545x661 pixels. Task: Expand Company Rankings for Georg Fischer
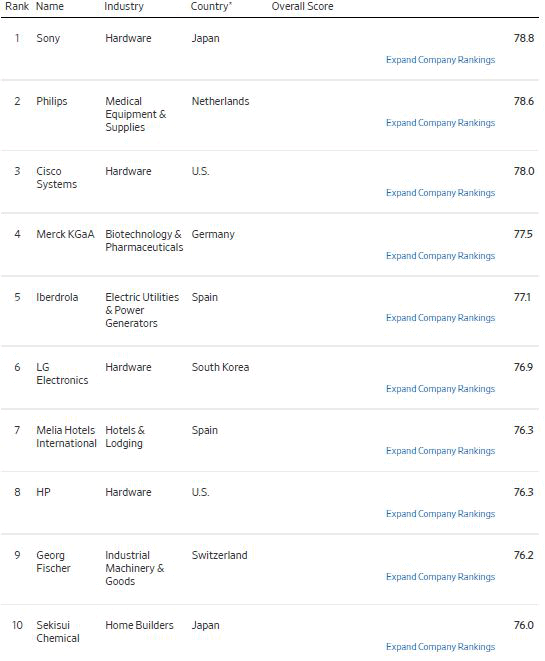pos(440,577)
